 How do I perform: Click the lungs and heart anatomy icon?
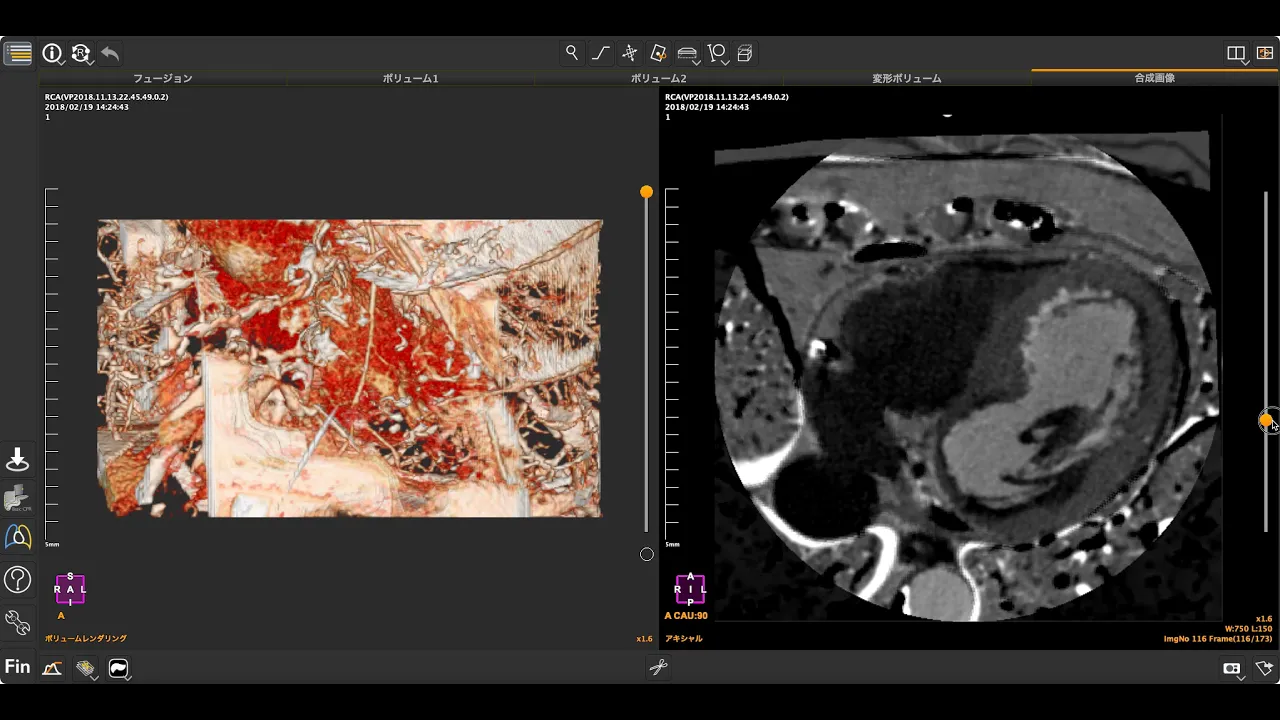coord(18,538)
